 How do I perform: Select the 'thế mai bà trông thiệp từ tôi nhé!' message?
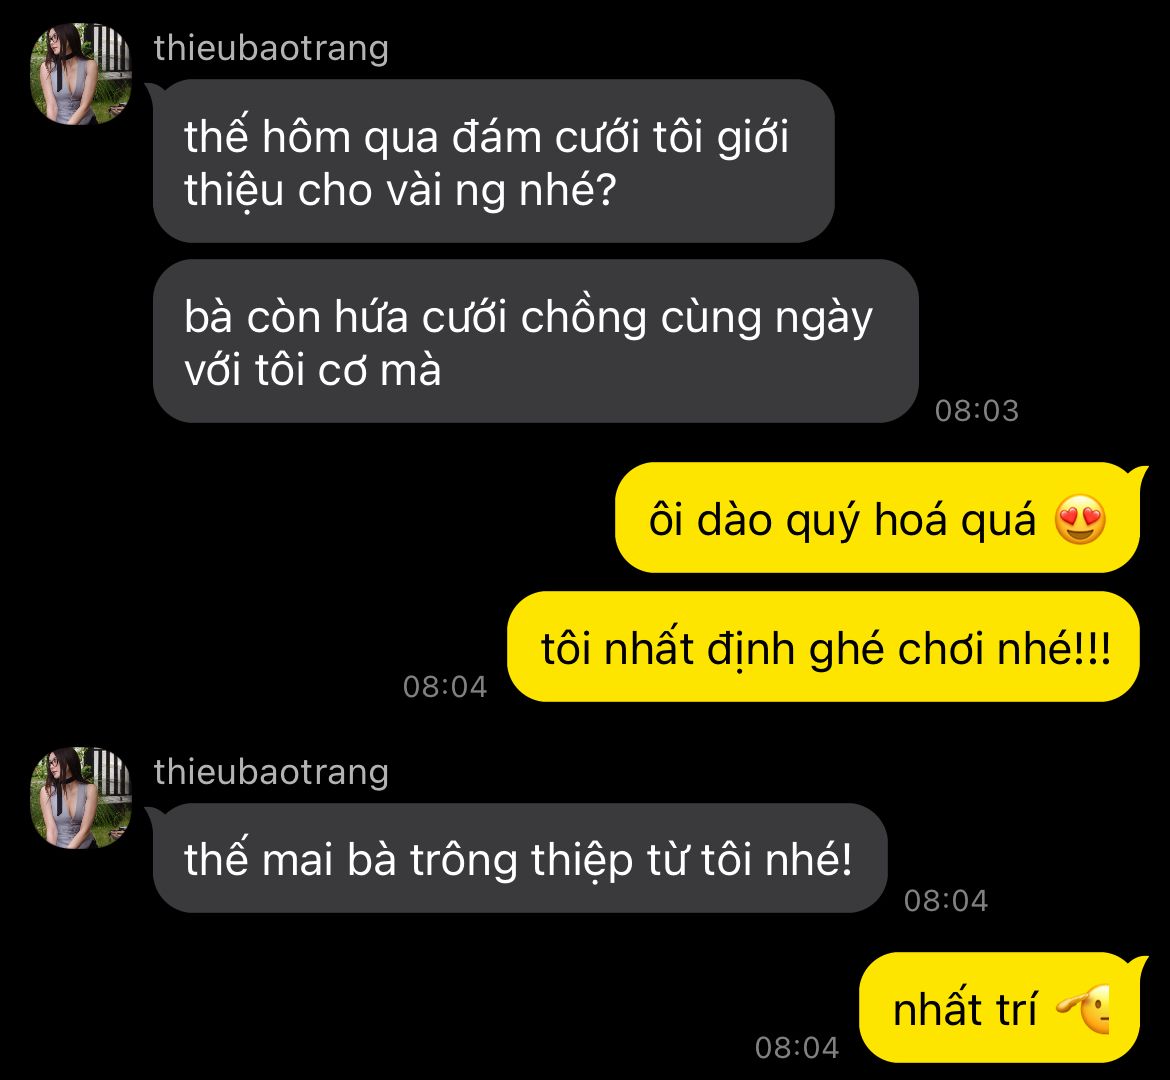pos(519,858)
